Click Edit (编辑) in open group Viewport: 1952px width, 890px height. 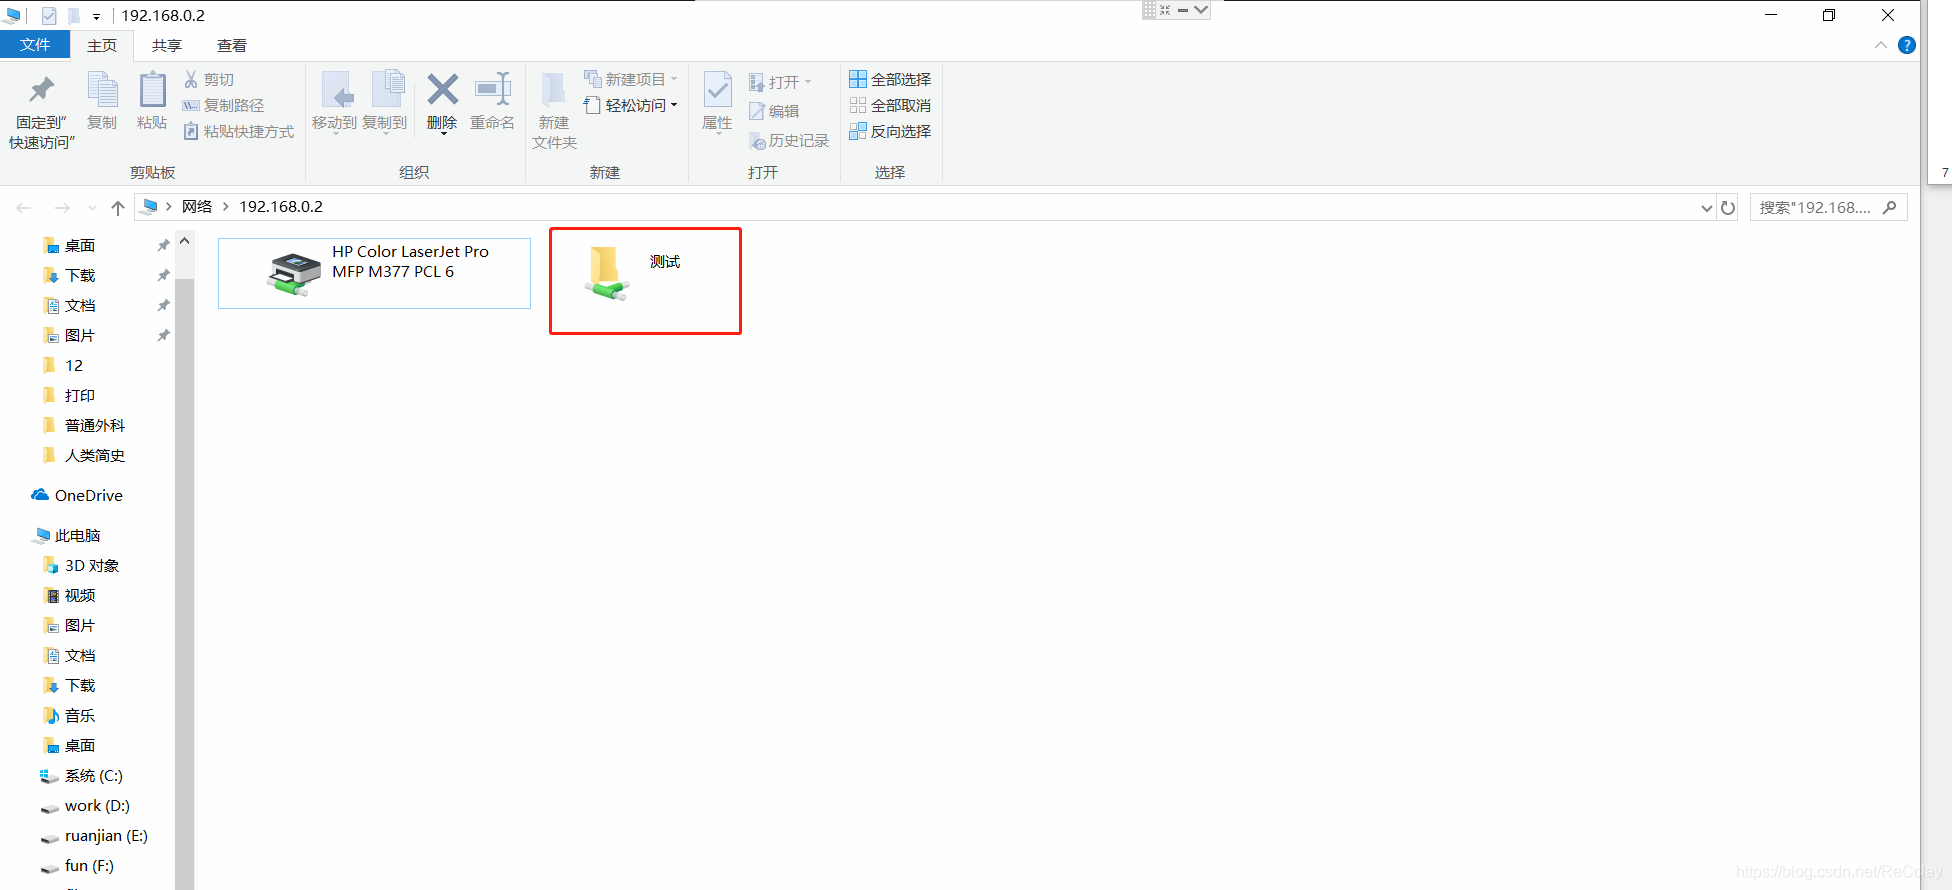774,111
